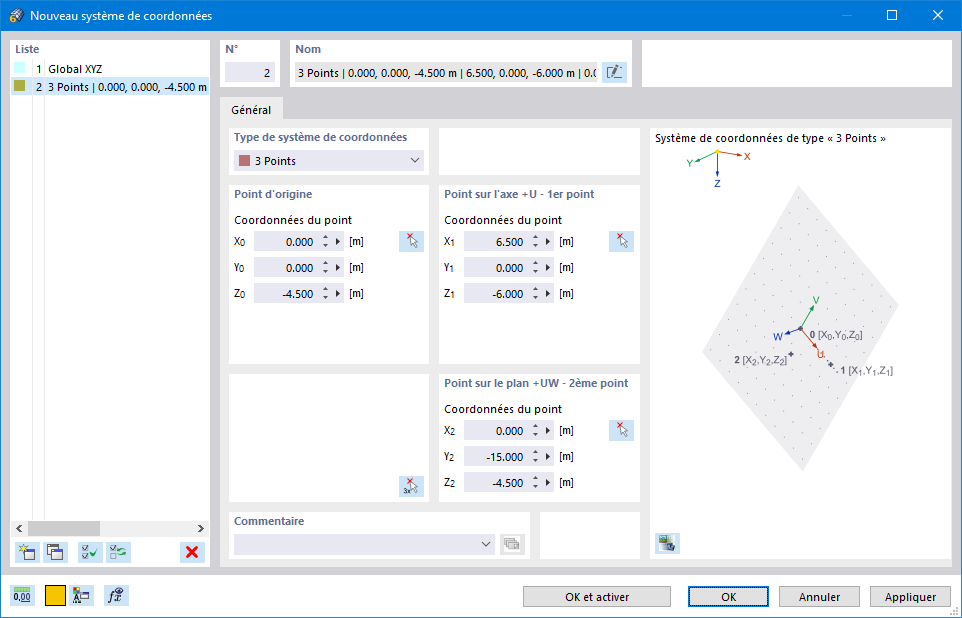Viewport: 962px width, 618px height.
Task: Delete the selected coordinate system with red X
Action: point(192,552)
